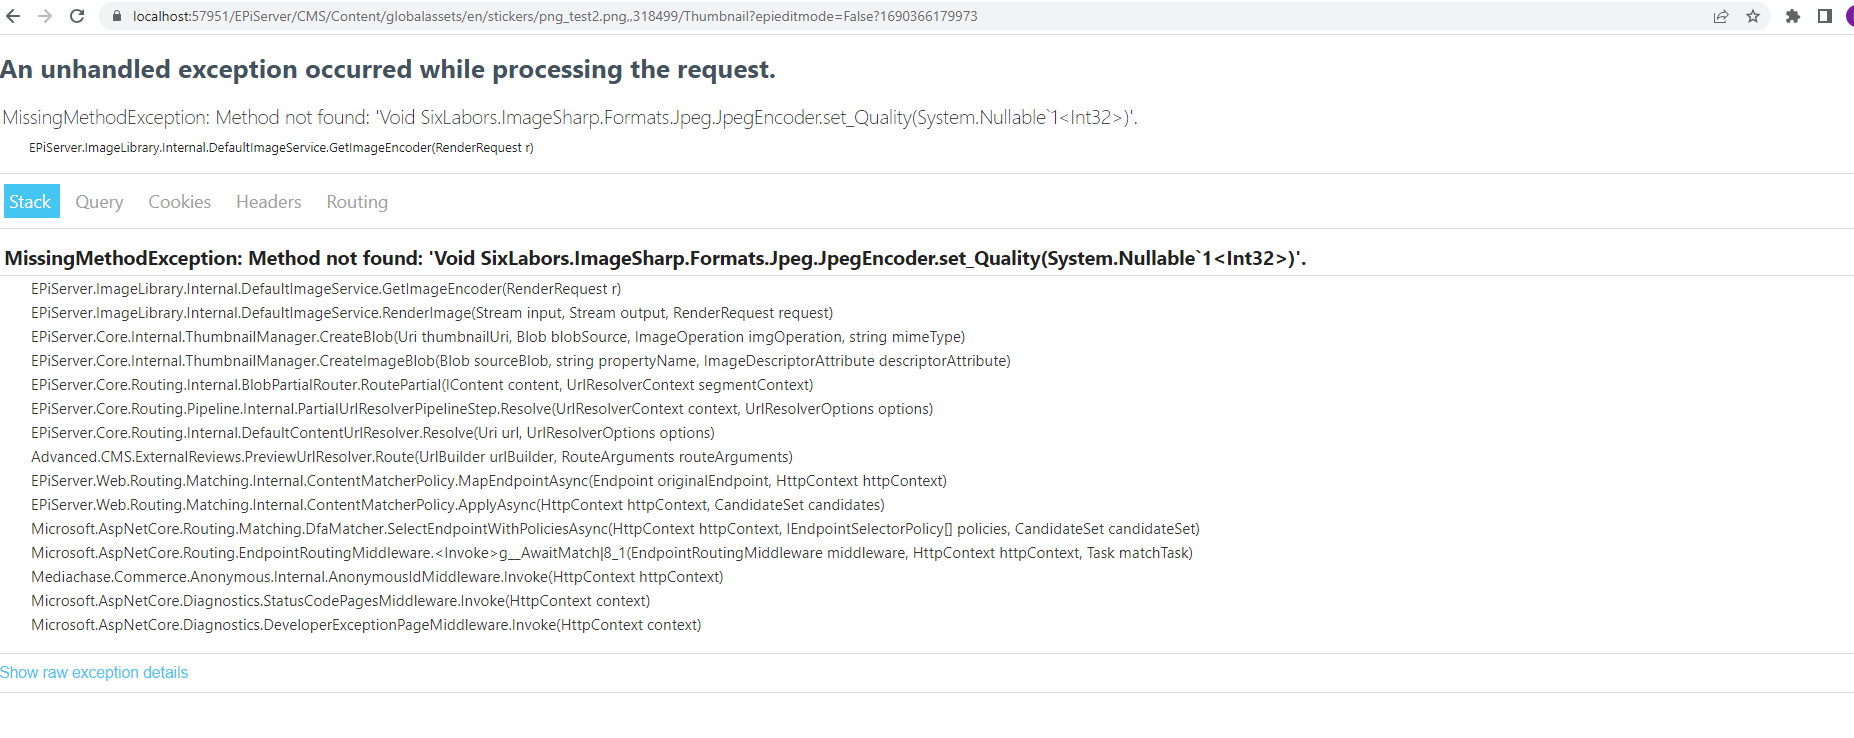This screenshot has height=738, width=1854.
Task: View site information lock icon
Action: pyautogui.click(x=117, y=16)
